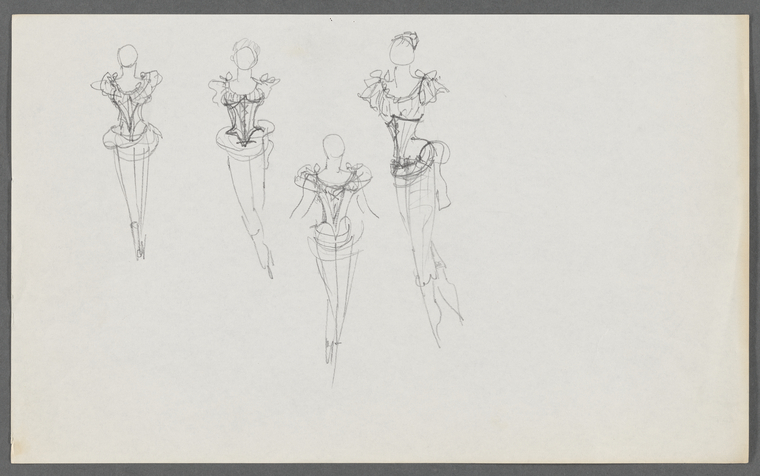Select the rightmost tall figure's head with headpiece

[404, 48]
